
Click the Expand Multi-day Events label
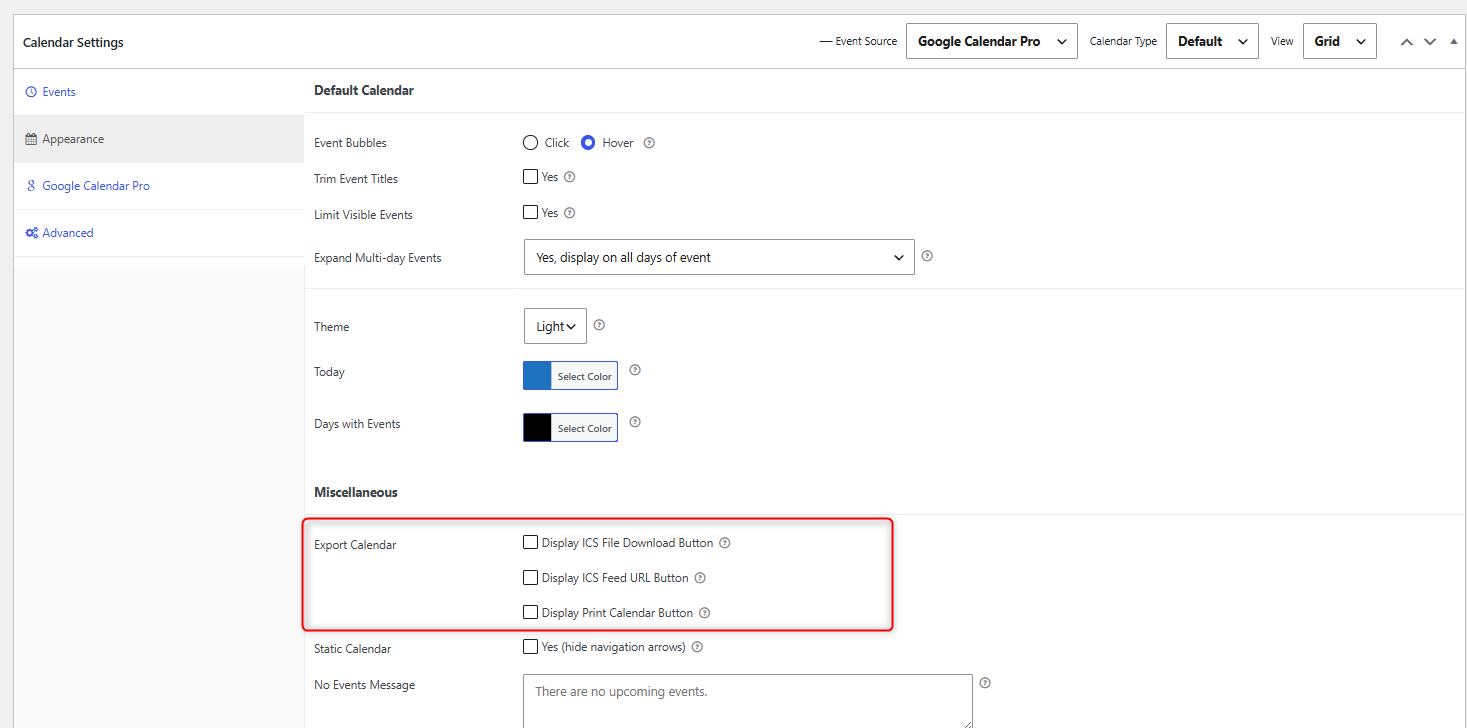click(x=378, y=257)
